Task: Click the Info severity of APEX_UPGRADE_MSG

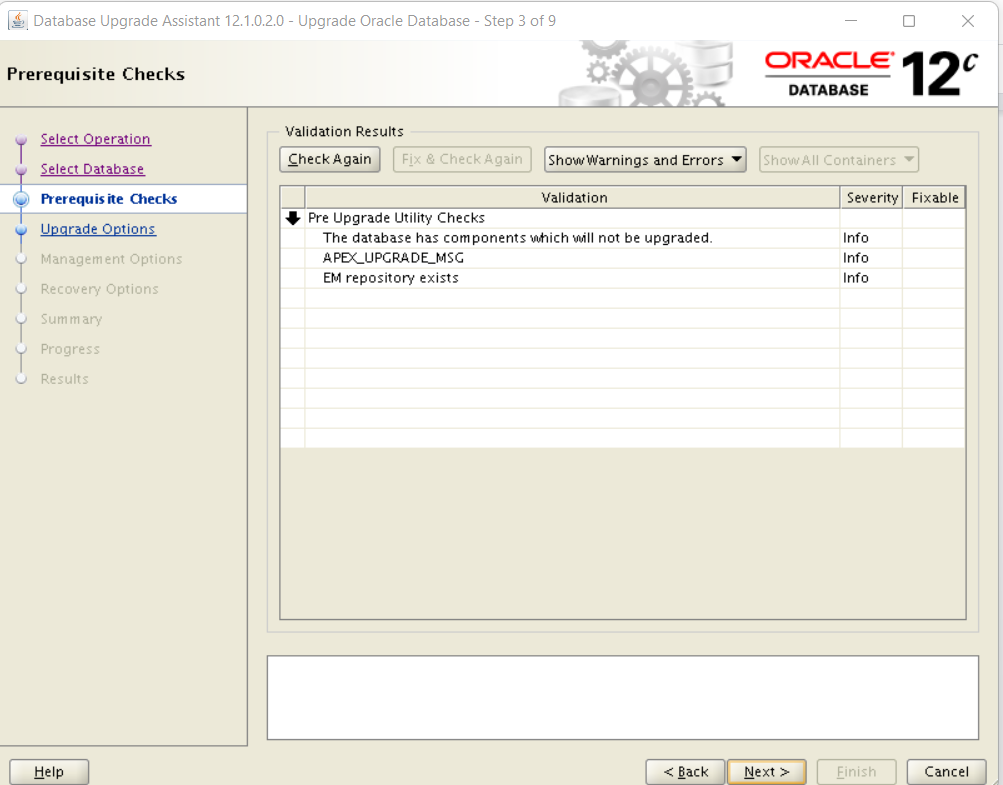Action: click(x=855, y=258)
